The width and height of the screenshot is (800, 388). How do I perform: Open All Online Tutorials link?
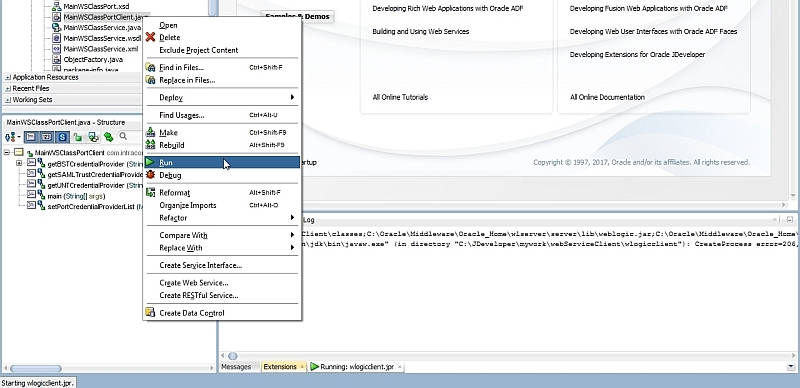[400, 97]
